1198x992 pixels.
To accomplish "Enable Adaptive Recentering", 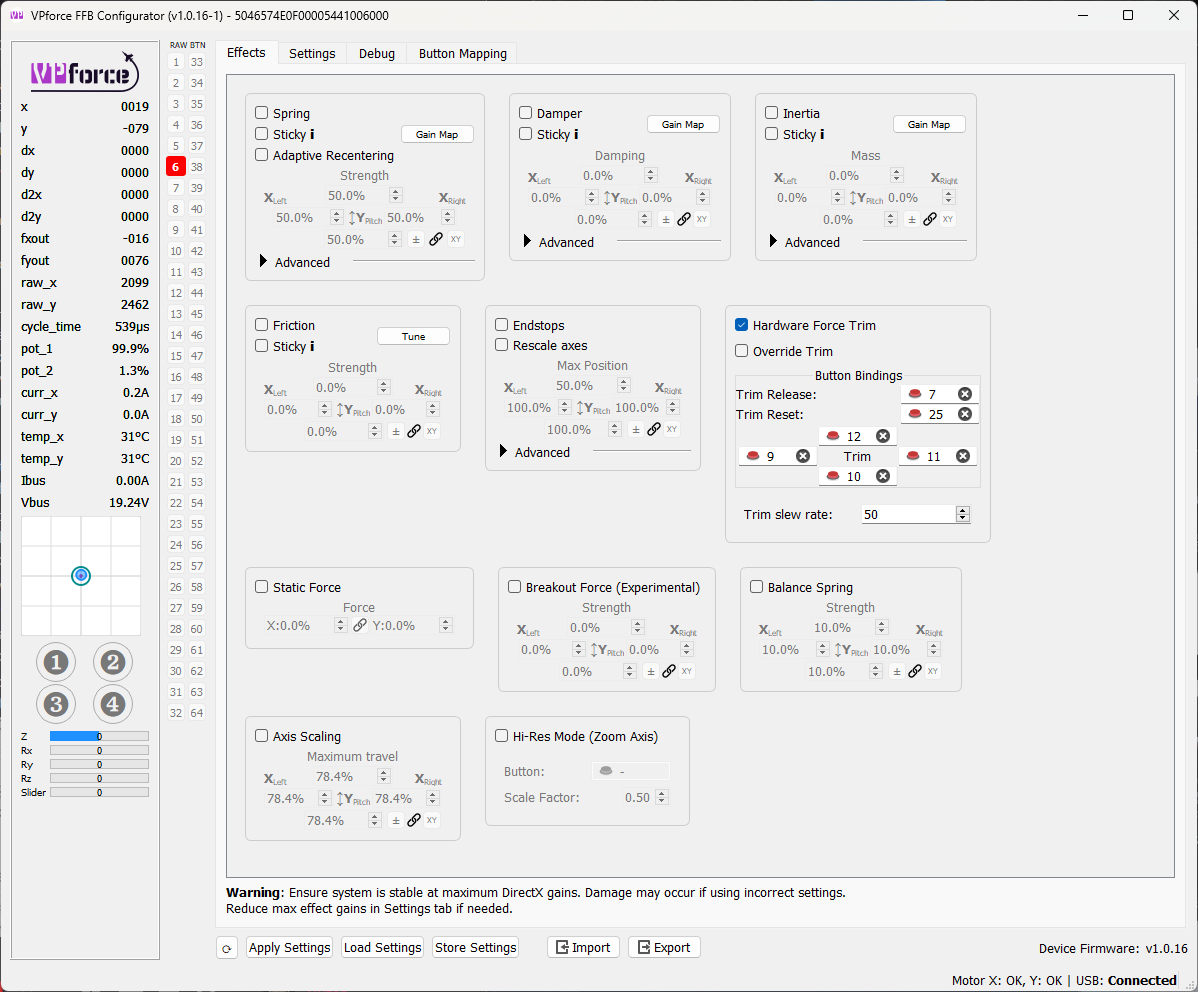I will [261, 155].
